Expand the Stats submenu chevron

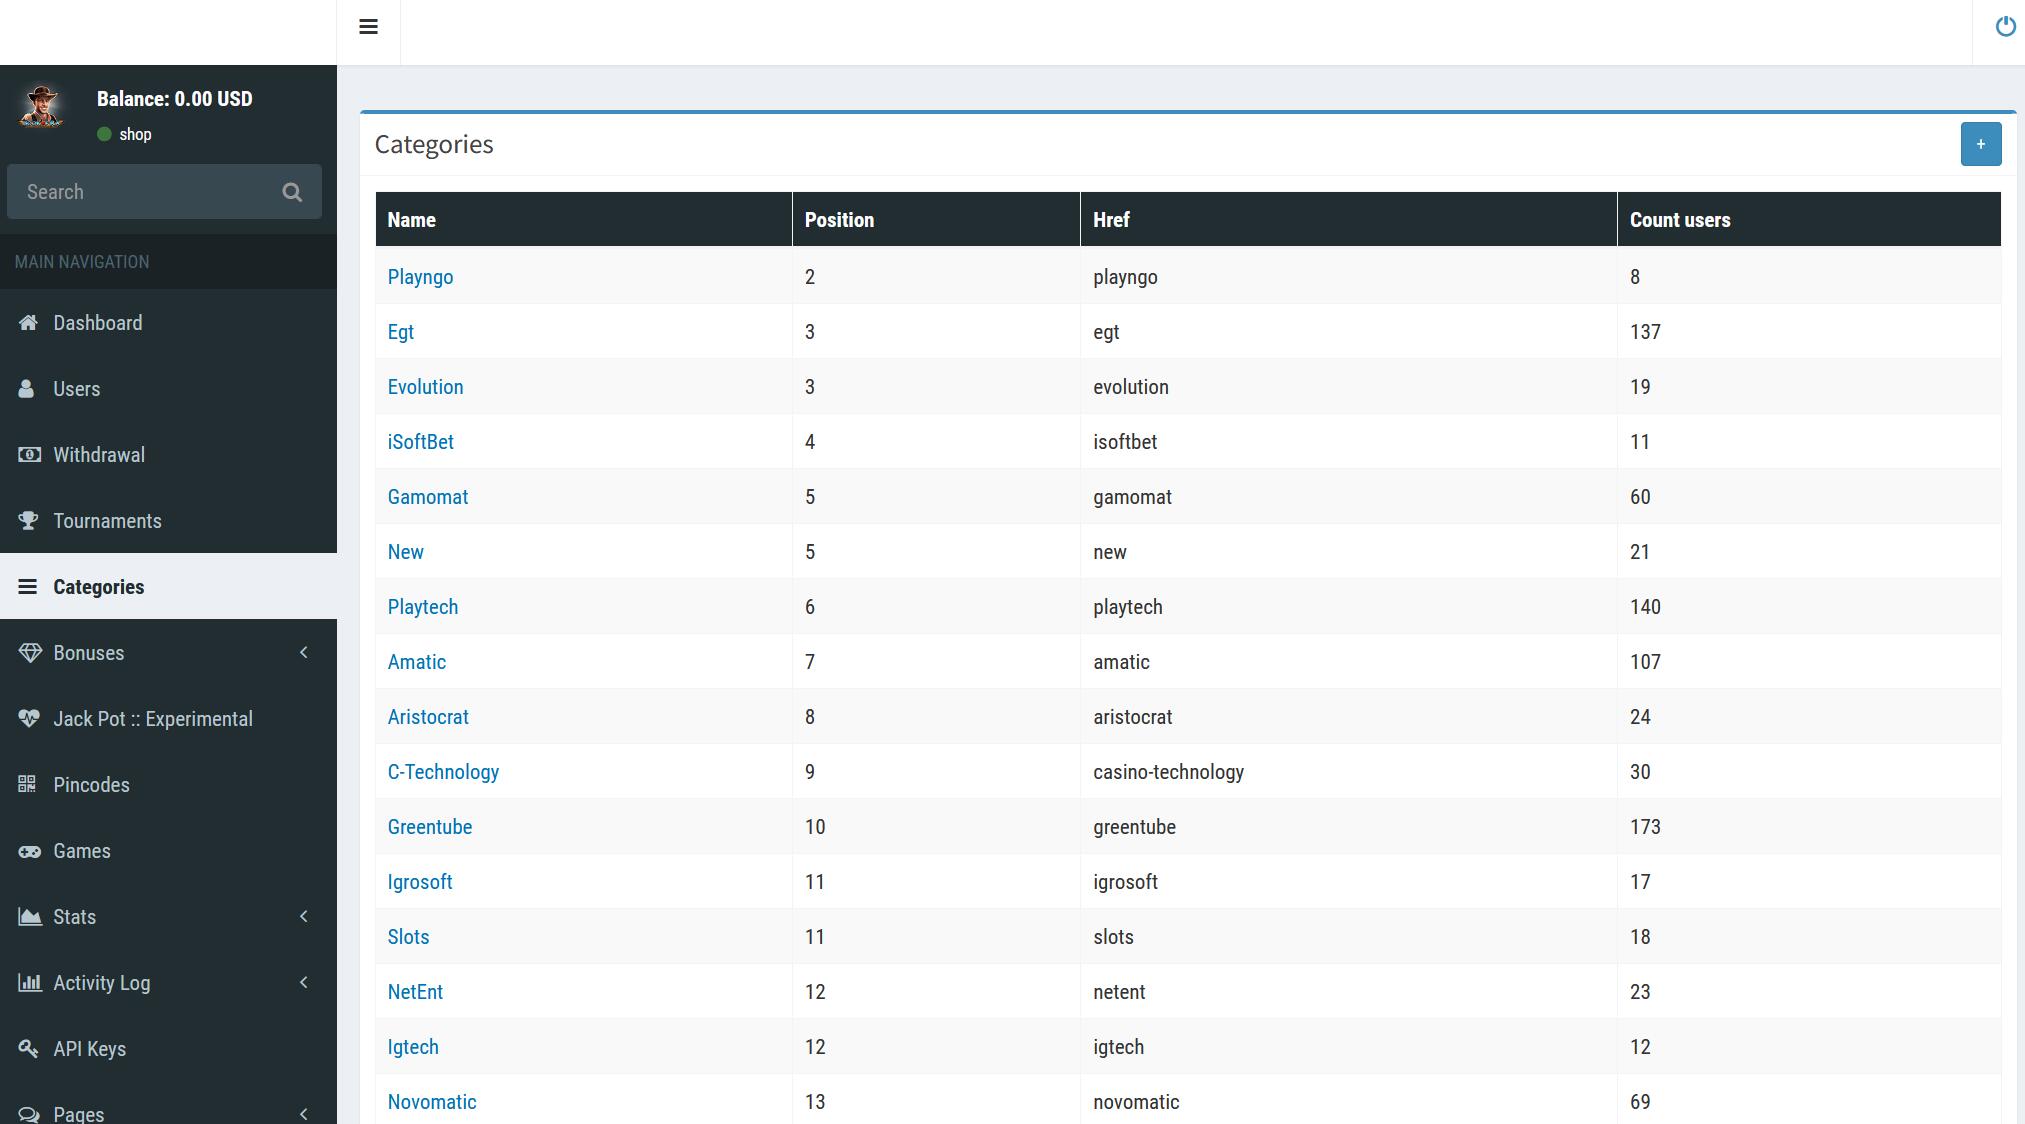[x=304, y=916]
